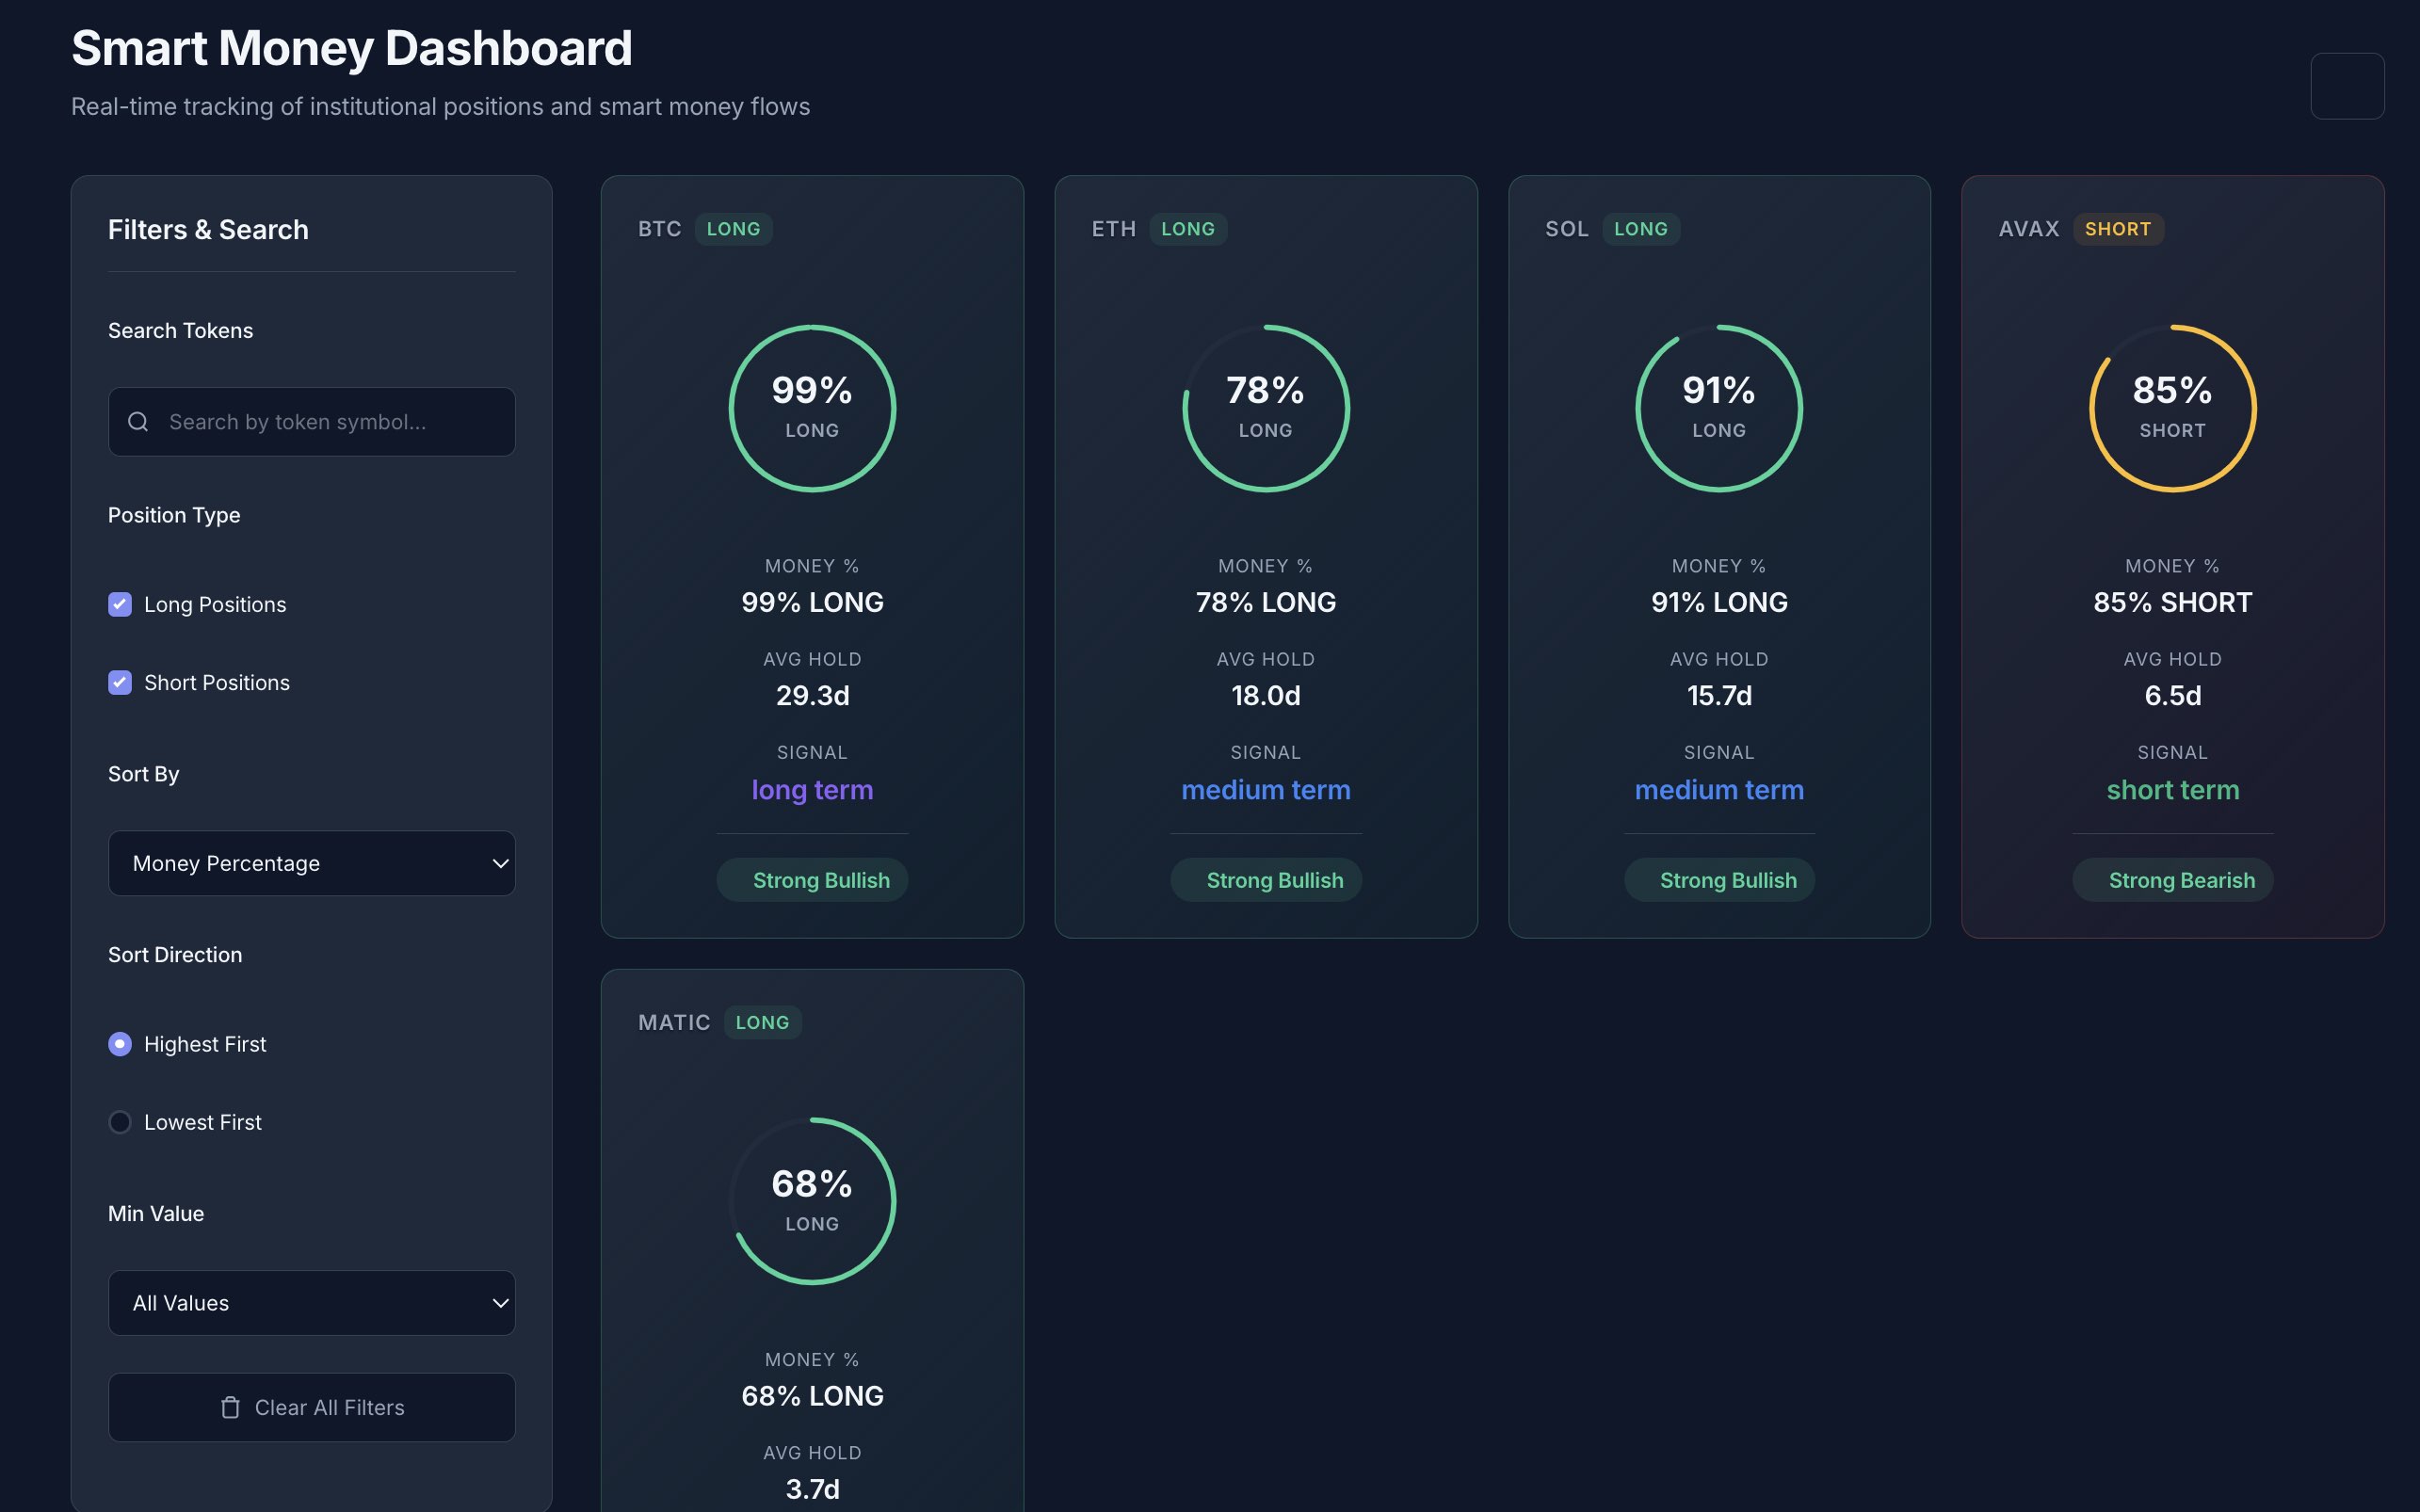
Task: Click the magnifying glass search icon
Action: (138, 421)
